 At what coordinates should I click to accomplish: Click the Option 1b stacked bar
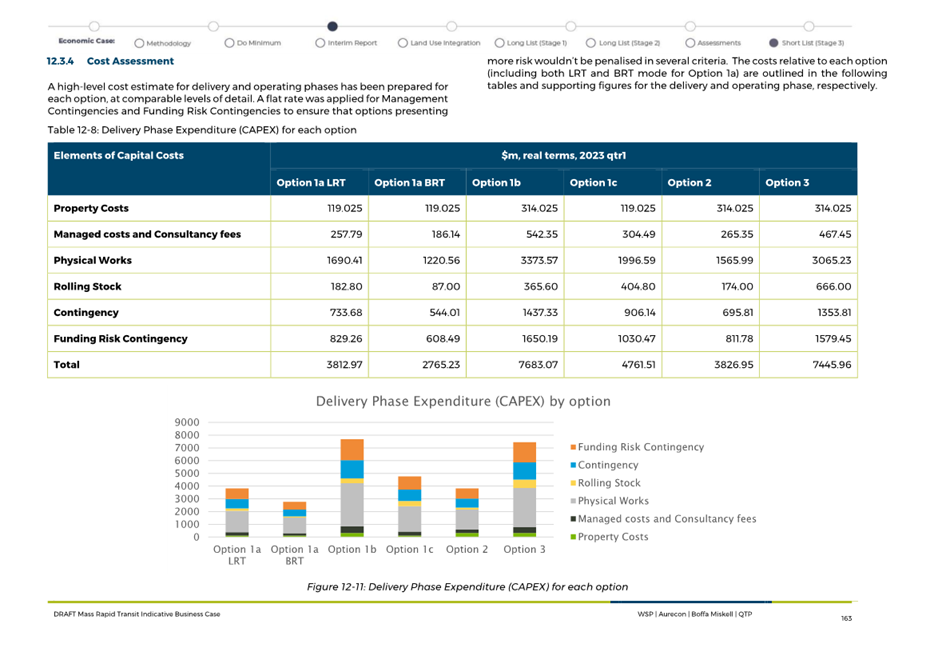click(352, 488)
